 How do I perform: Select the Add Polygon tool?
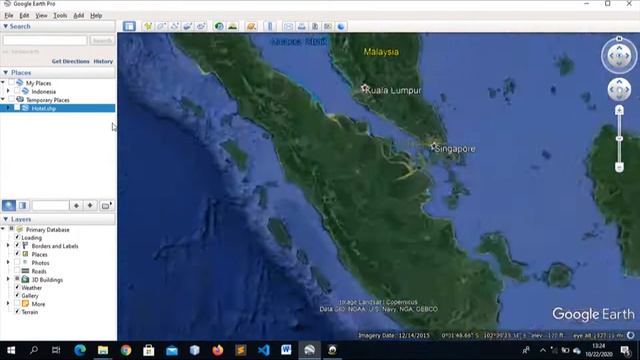[x=161, y=26]
